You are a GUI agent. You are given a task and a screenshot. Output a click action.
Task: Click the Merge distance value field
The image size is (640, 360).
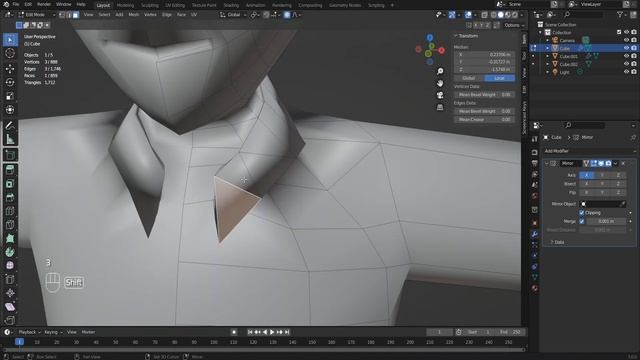click(606, 221)
